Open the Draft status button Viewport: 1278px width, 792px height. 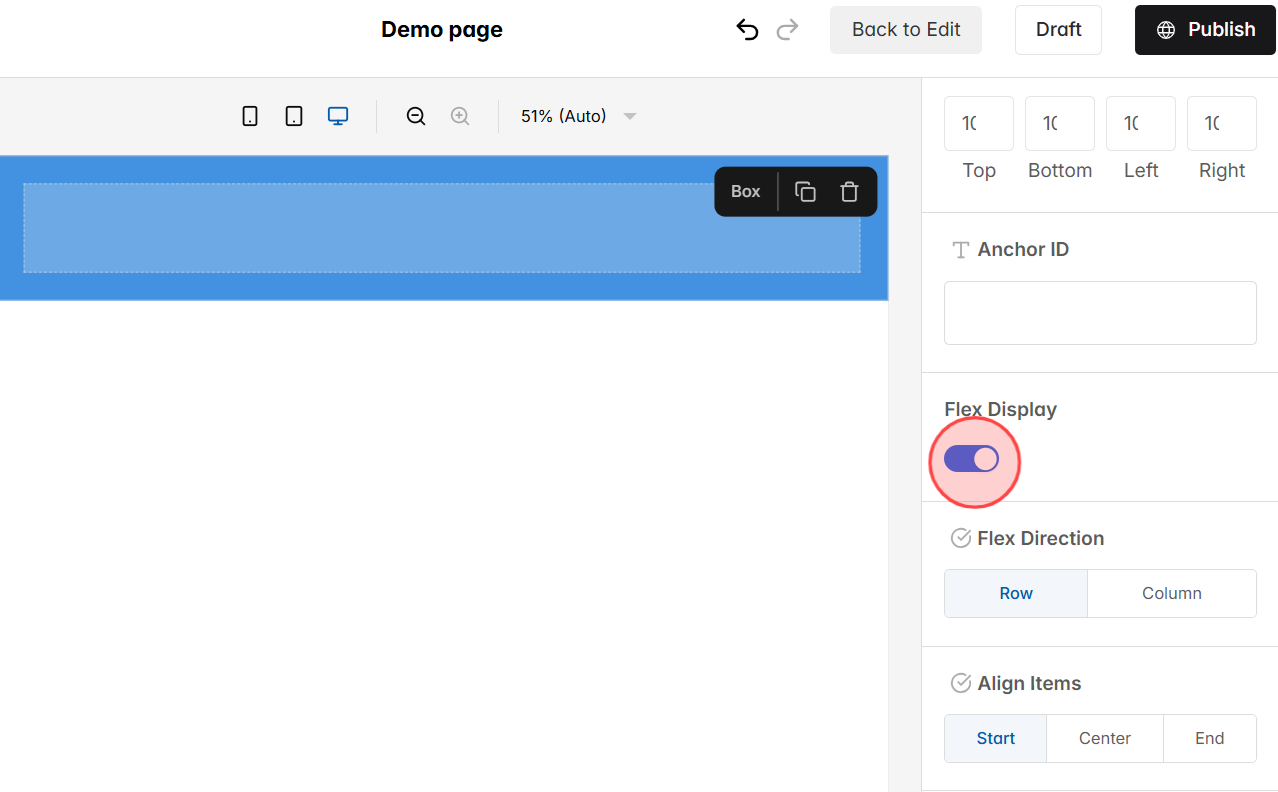pyautogui.click(x=1057, y=30)
